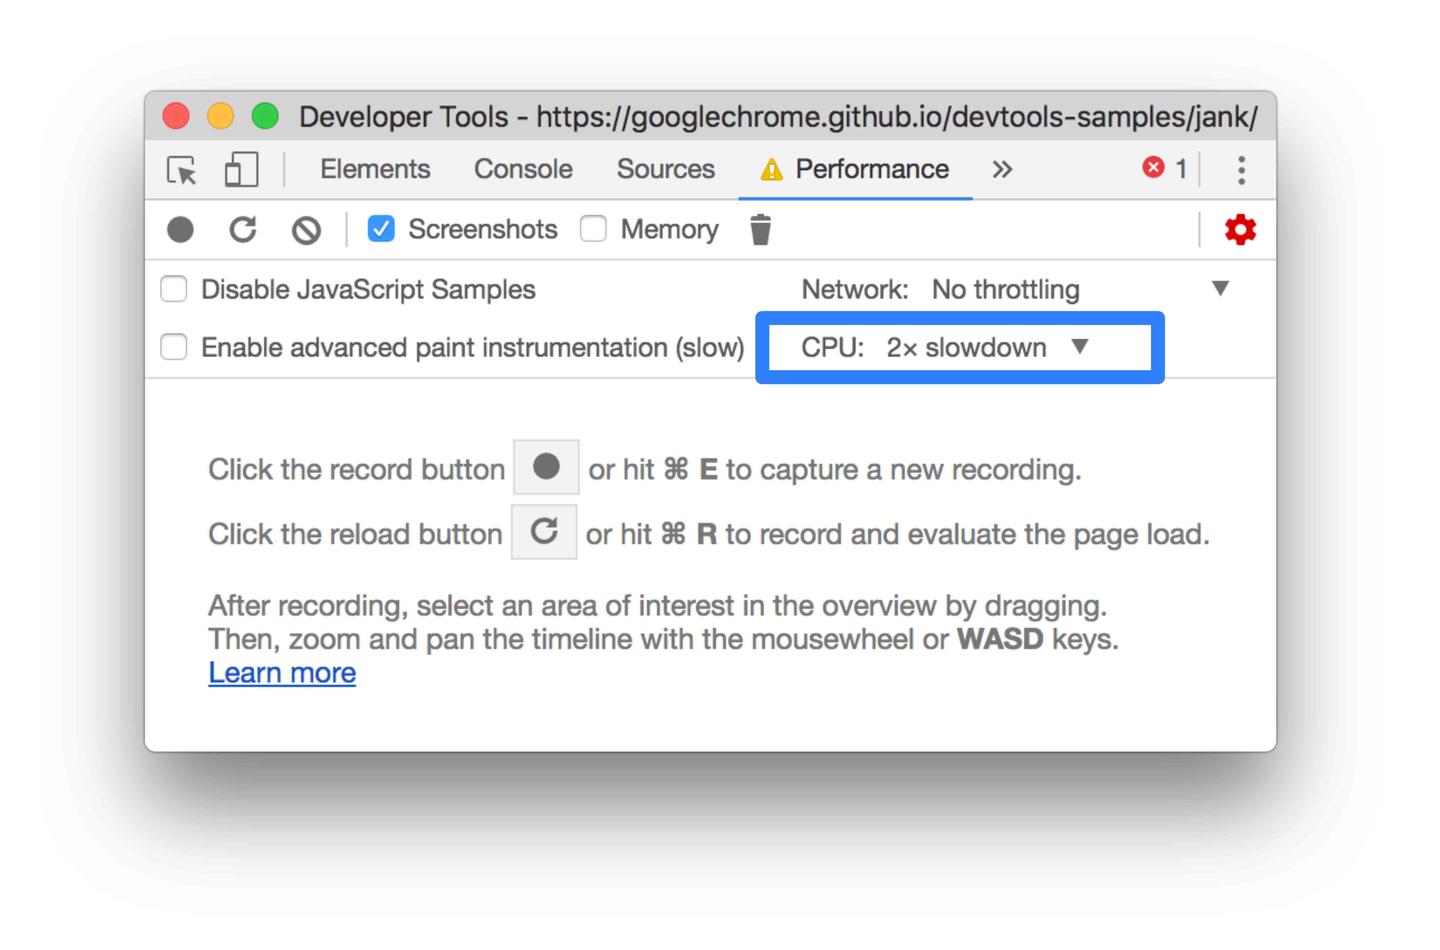Open the capture settings gear
Viewport: 1440px width, 950px height.
coord(1240,229)
